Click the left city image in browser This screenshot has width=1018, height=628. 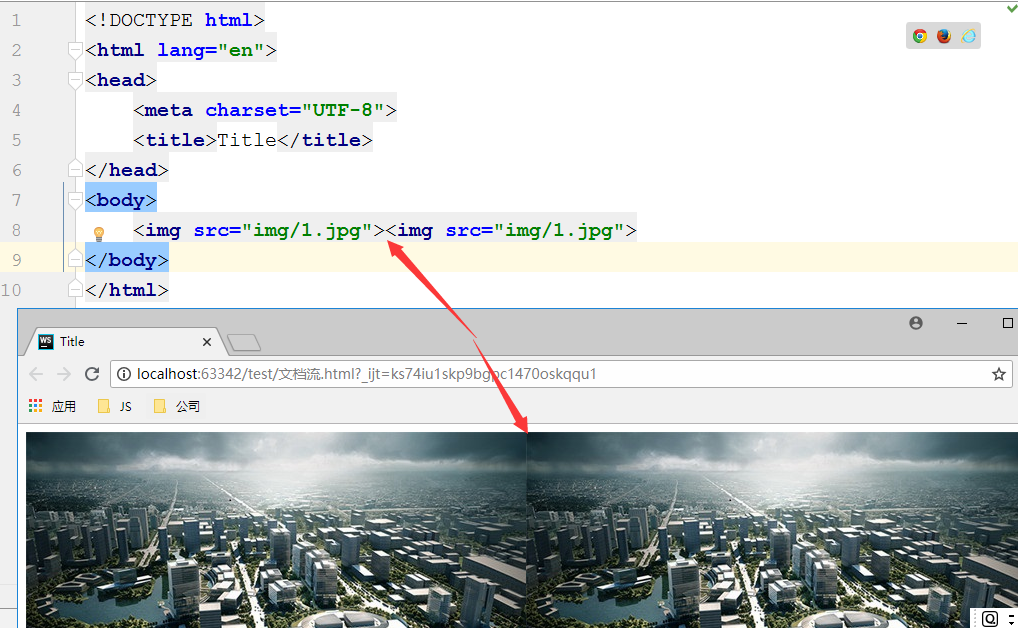(276, 530)
